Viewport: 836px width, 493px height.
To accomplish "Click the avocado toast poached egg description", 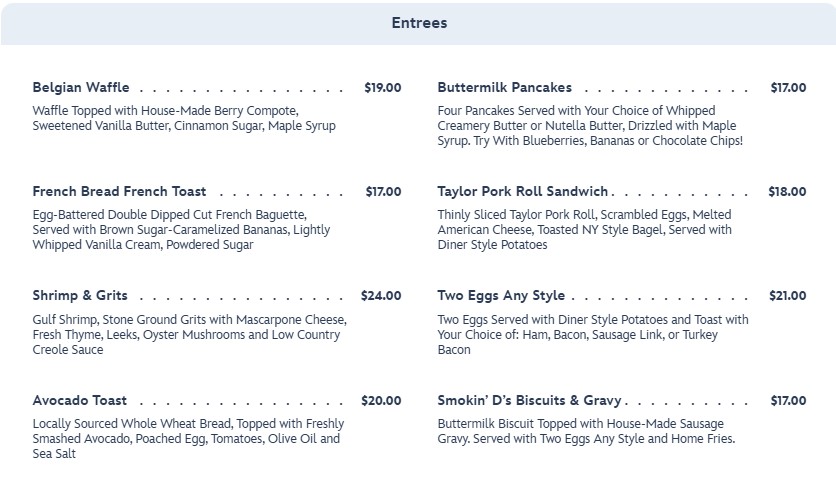I will (x=186, y=439).
